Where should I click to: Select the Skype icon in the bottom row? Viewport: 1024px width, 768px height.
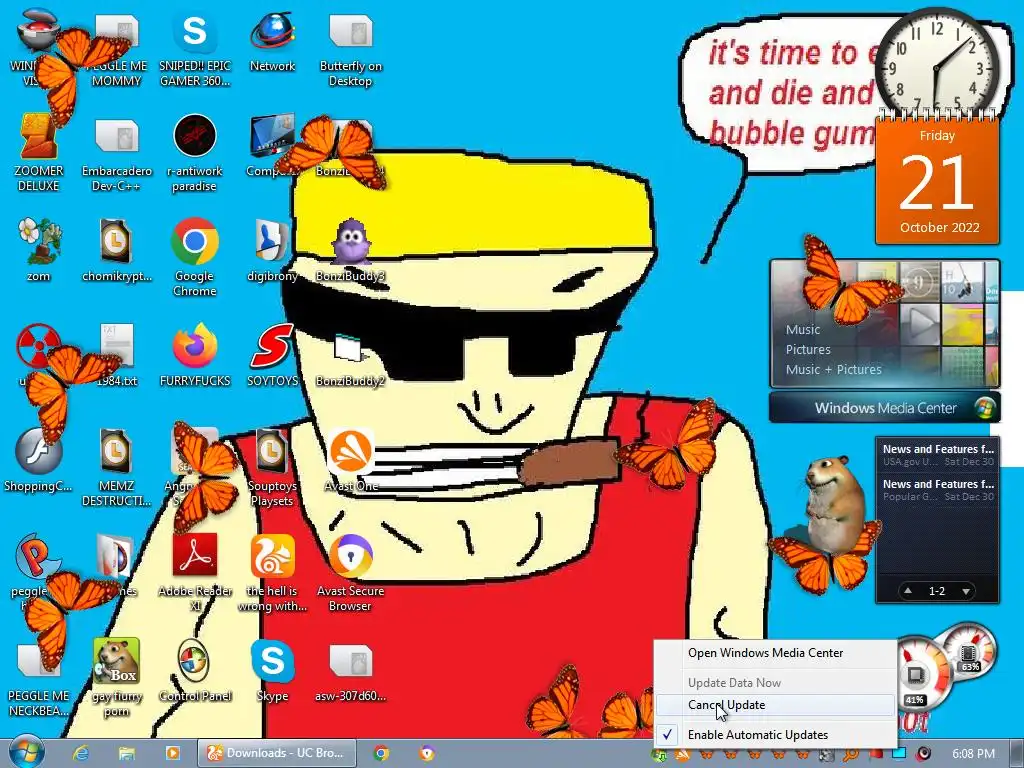(x=272, y=669)
